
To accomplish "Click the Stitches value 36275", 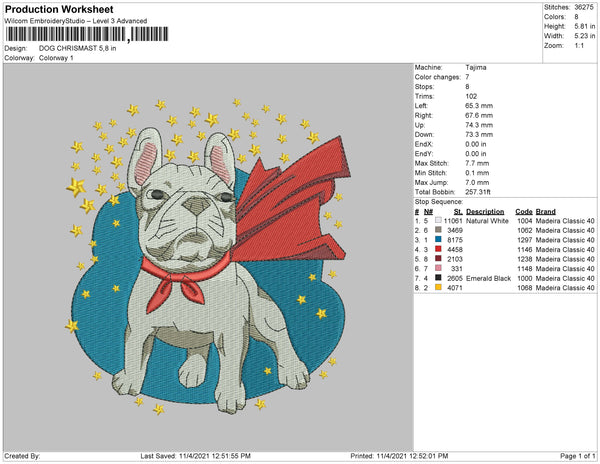I will pos(584,7).
